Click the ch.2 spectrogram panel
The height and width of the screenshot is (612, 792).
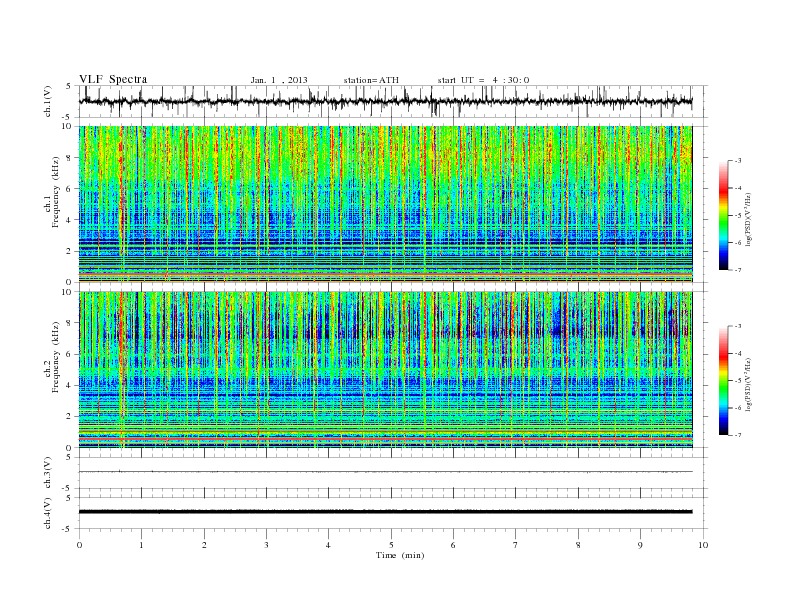coord(385,370)
